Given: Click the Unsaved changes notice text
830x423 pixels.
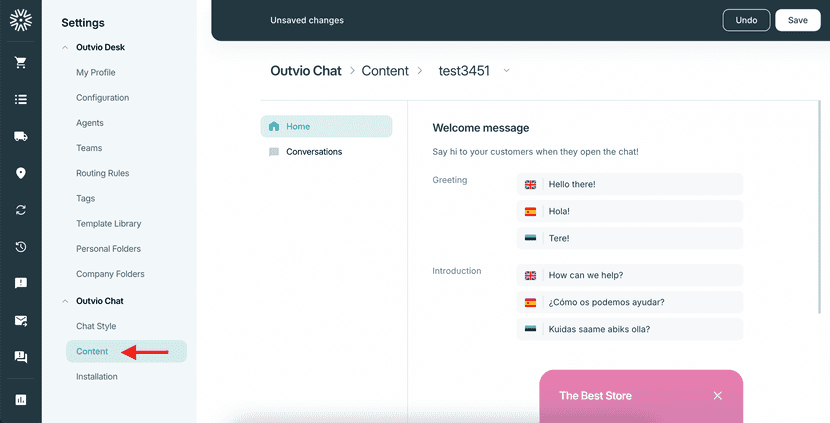Looking at the screenshot, I should point(307,20).
